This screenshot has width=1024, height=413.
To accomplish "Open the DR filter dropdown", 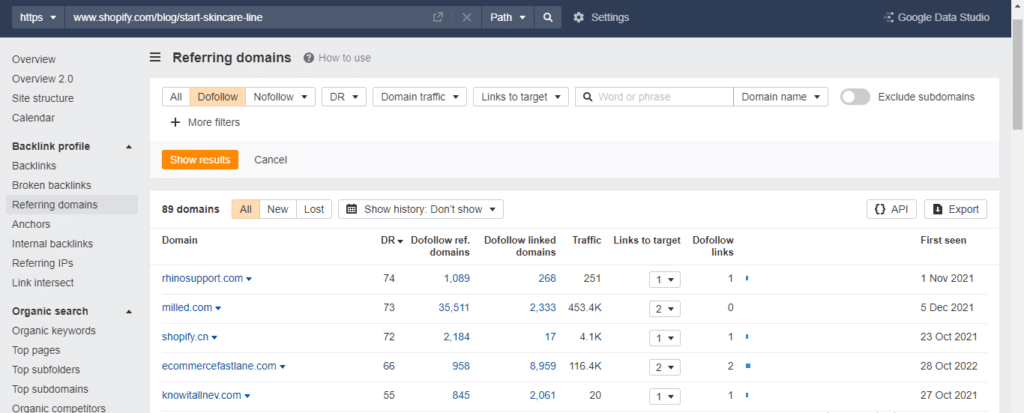I will click(x=344, y=97).
